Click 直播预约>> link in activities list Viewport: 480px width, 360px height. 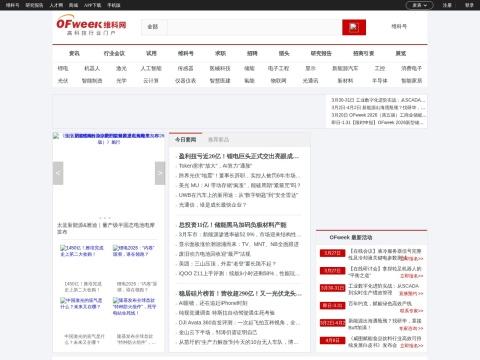411,294
